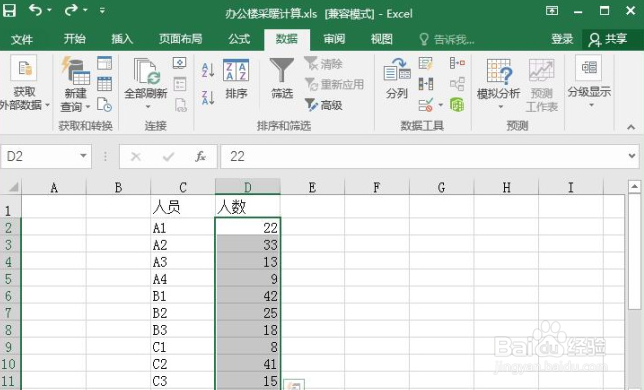
Task: Collapse the ribbon with the arrow
Action: 631,128
